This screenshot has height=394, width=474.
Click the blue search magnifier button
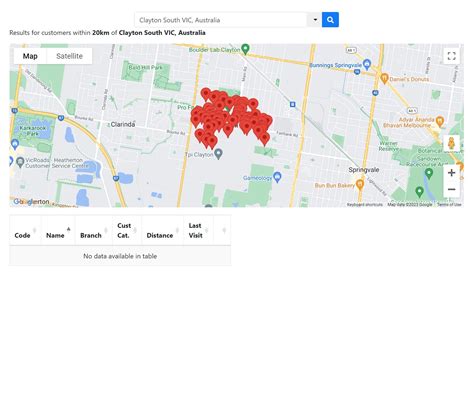[x=330, y=20]
